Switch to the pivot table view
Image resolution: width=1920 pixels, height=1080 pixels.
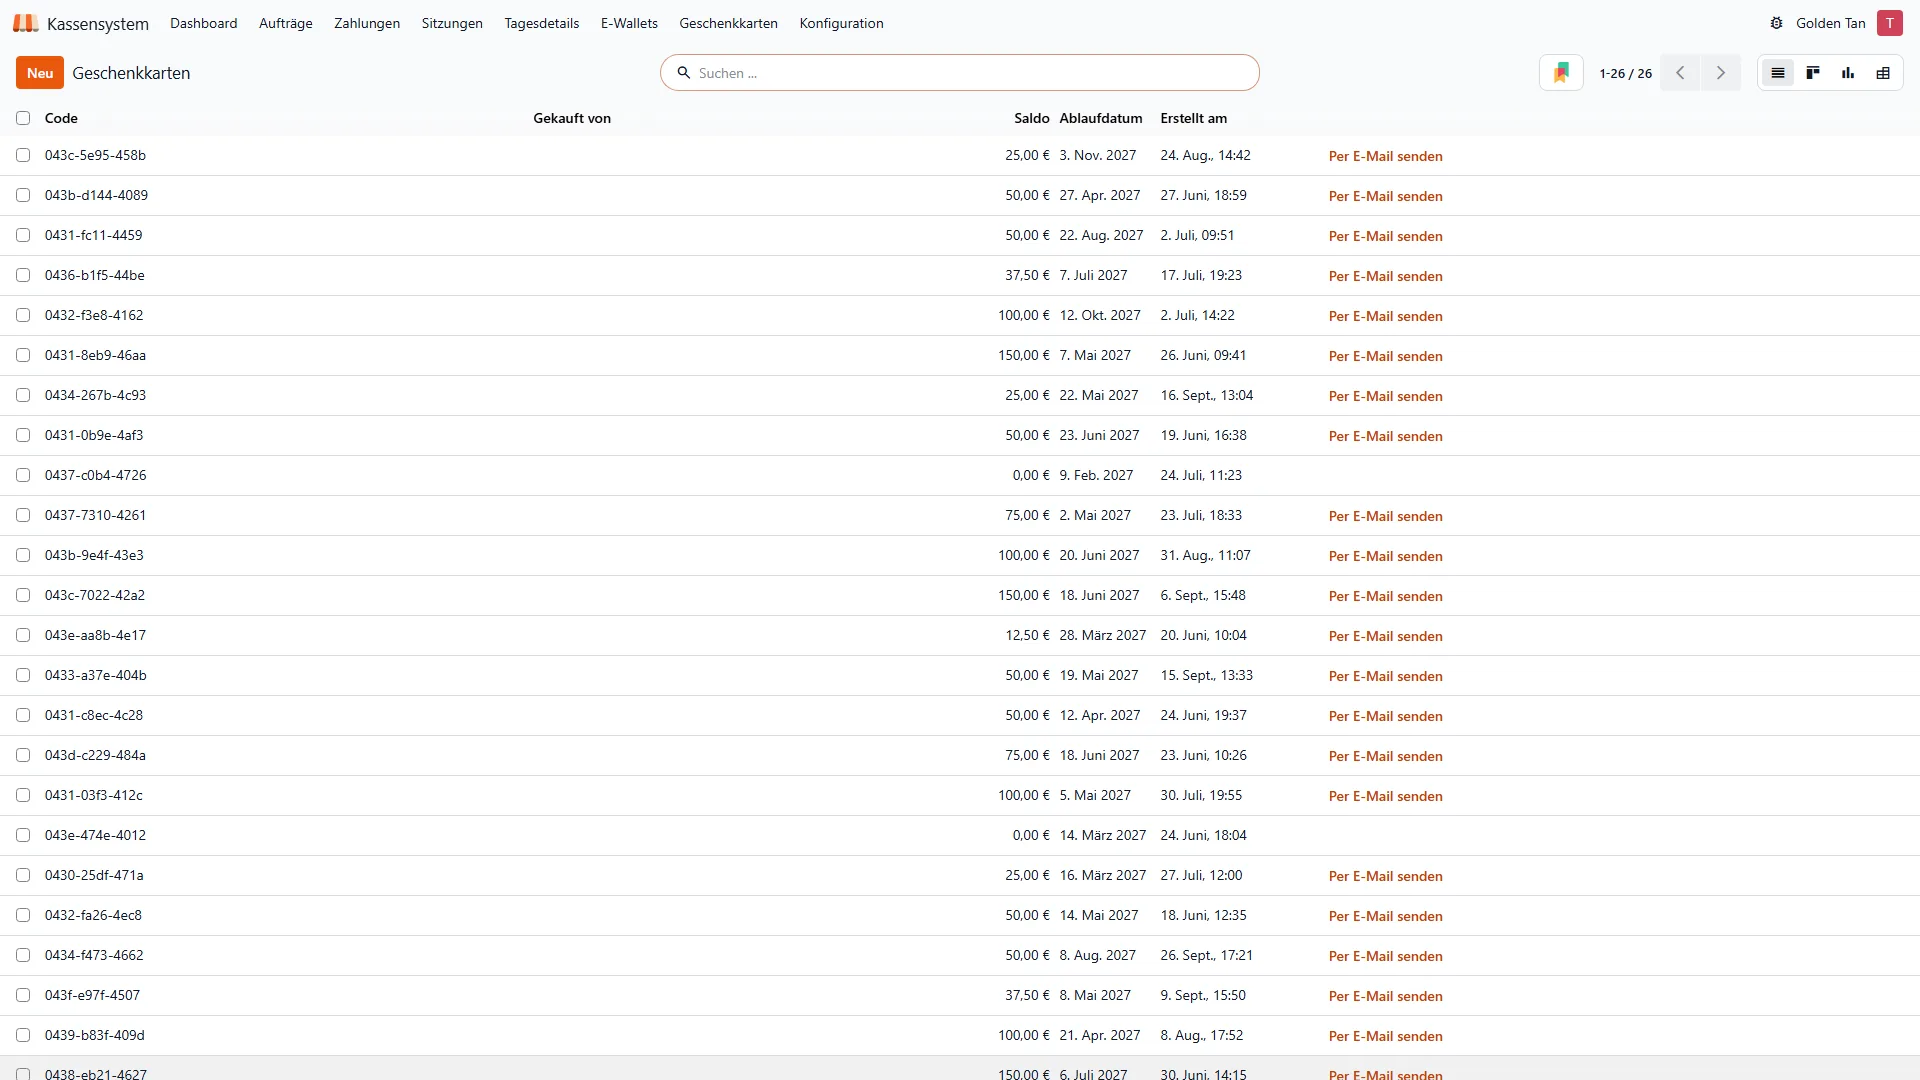[1883, 73]
